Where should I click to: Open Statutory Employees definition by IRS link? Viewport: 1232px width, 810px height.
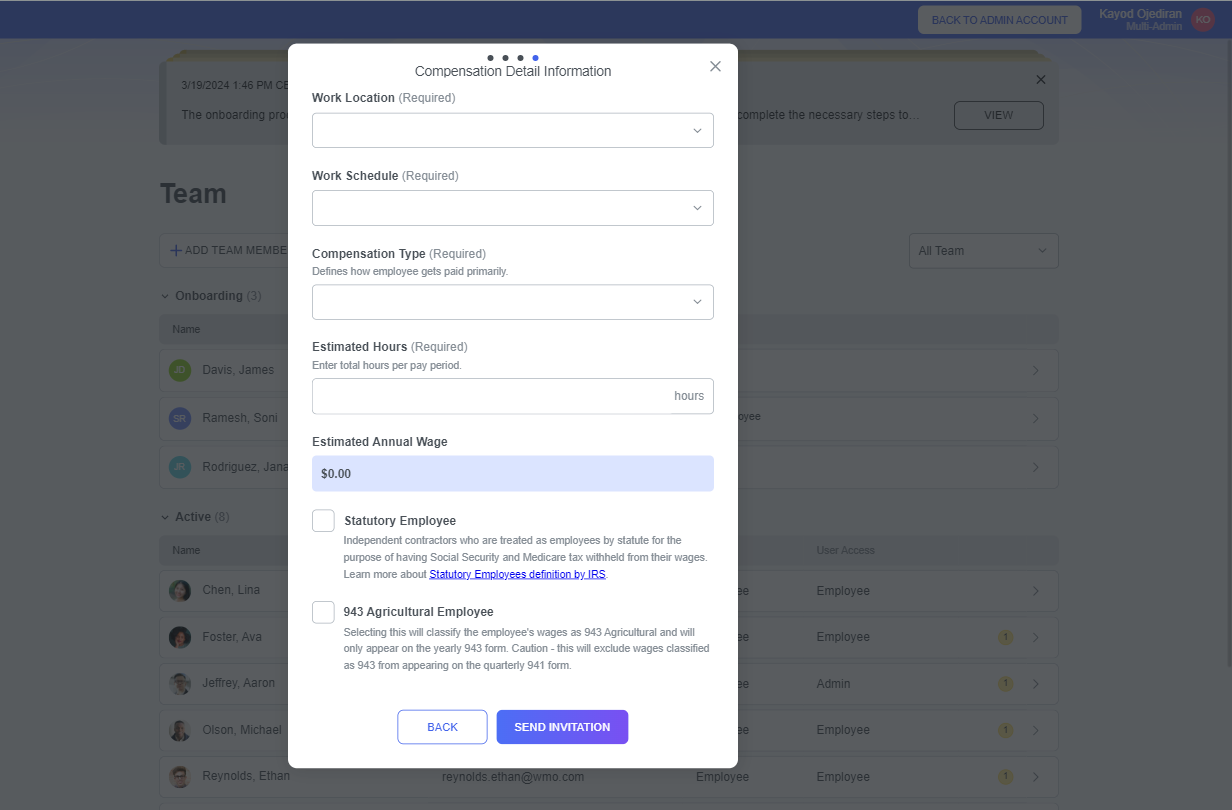click(x=517, y=575)
